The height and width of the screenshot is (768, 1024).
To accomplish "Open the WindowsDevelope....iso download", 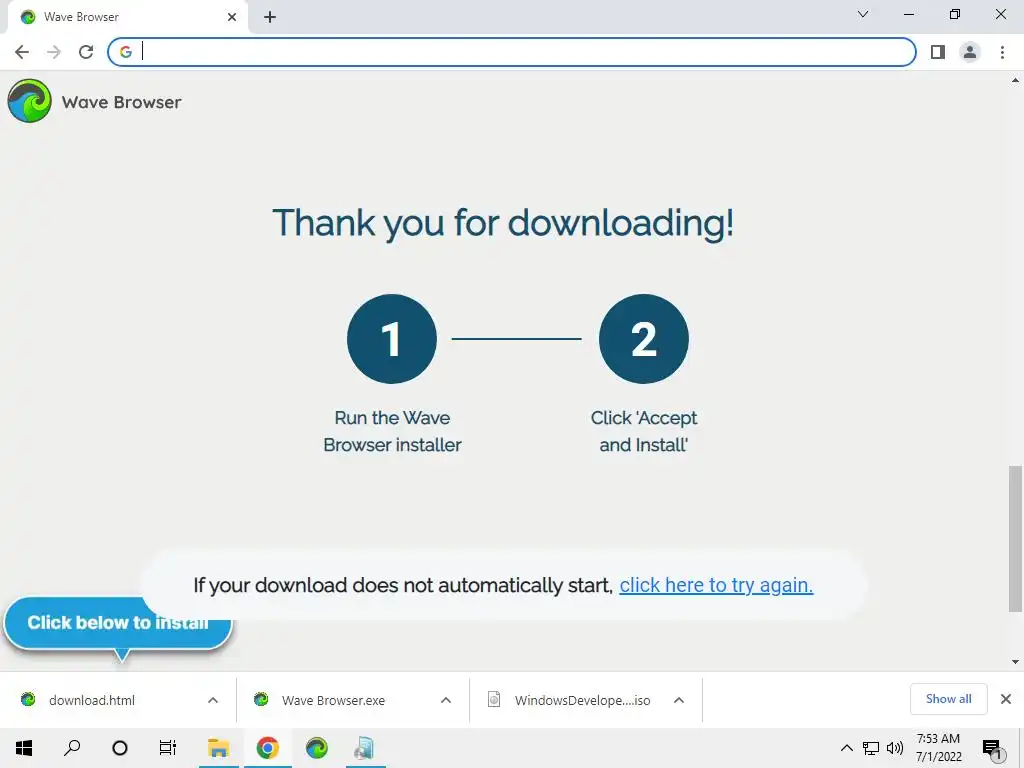I will [x=582, y=700].
